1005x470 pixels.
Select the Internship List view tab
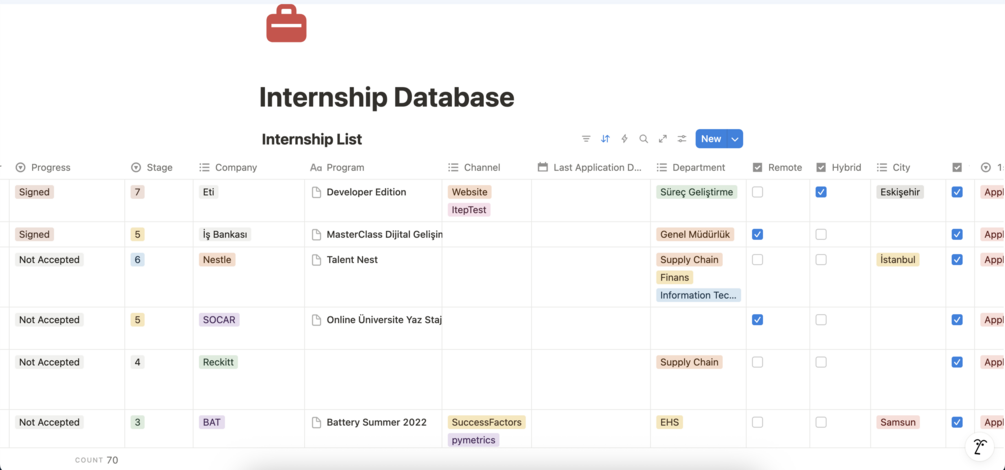311,140
